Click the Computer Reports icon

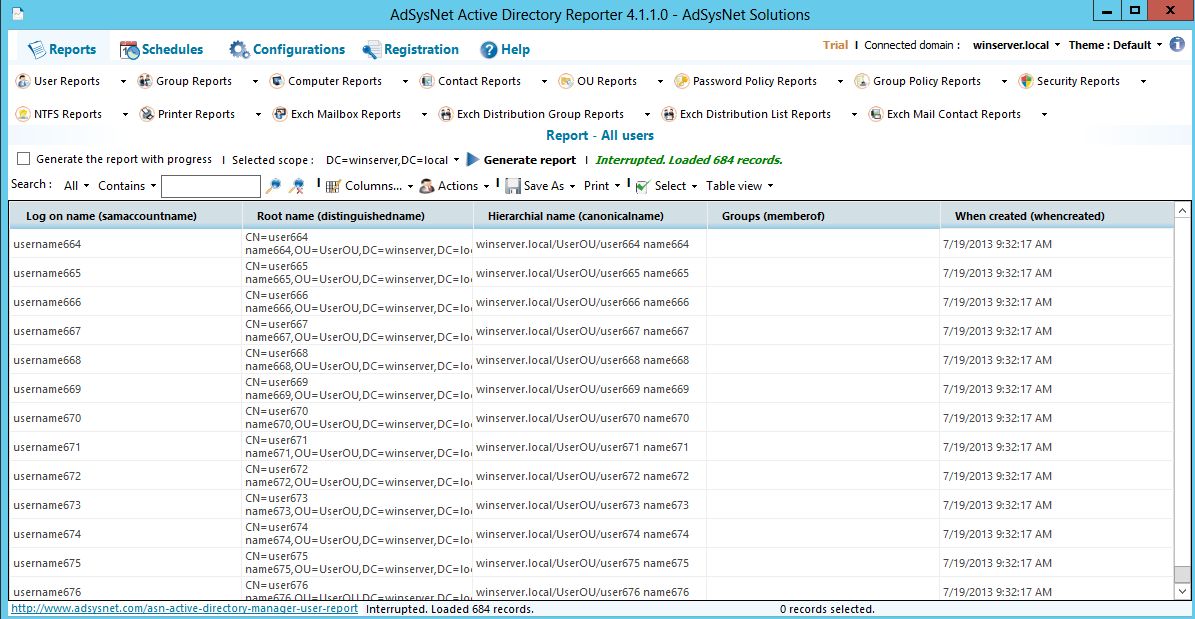tap(277, 81)
